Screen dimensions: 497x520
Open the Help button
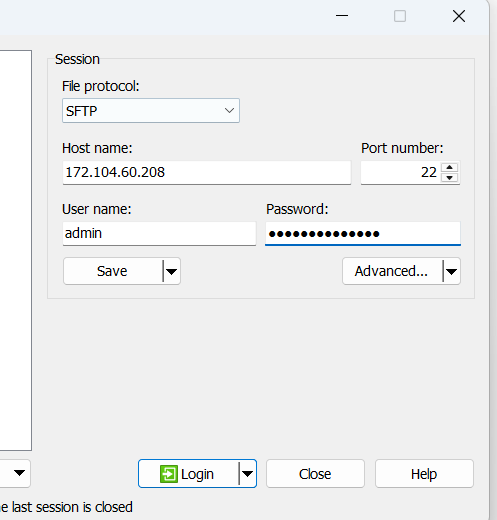[424, 474]
